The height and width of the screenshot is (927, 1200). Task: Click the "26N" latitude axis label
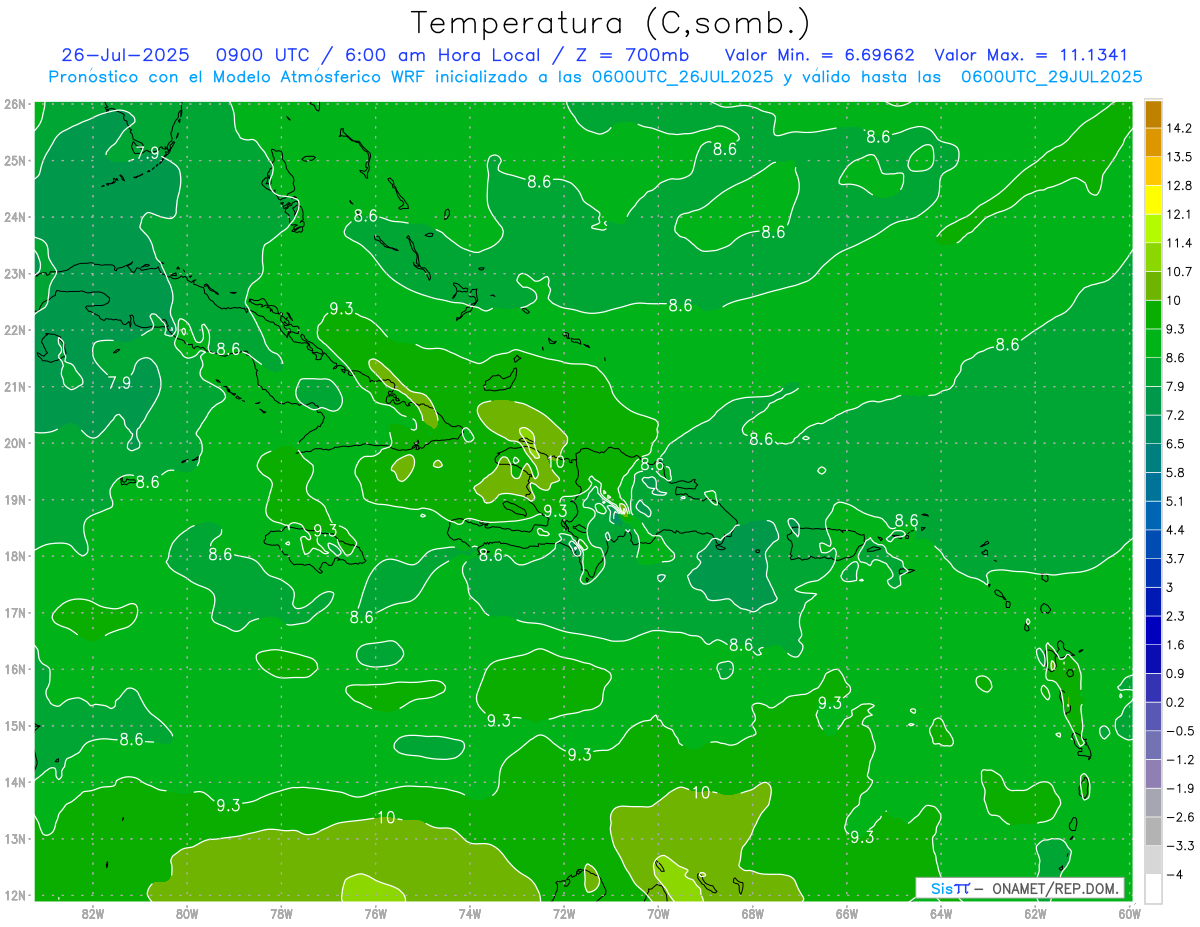(14, 104)
